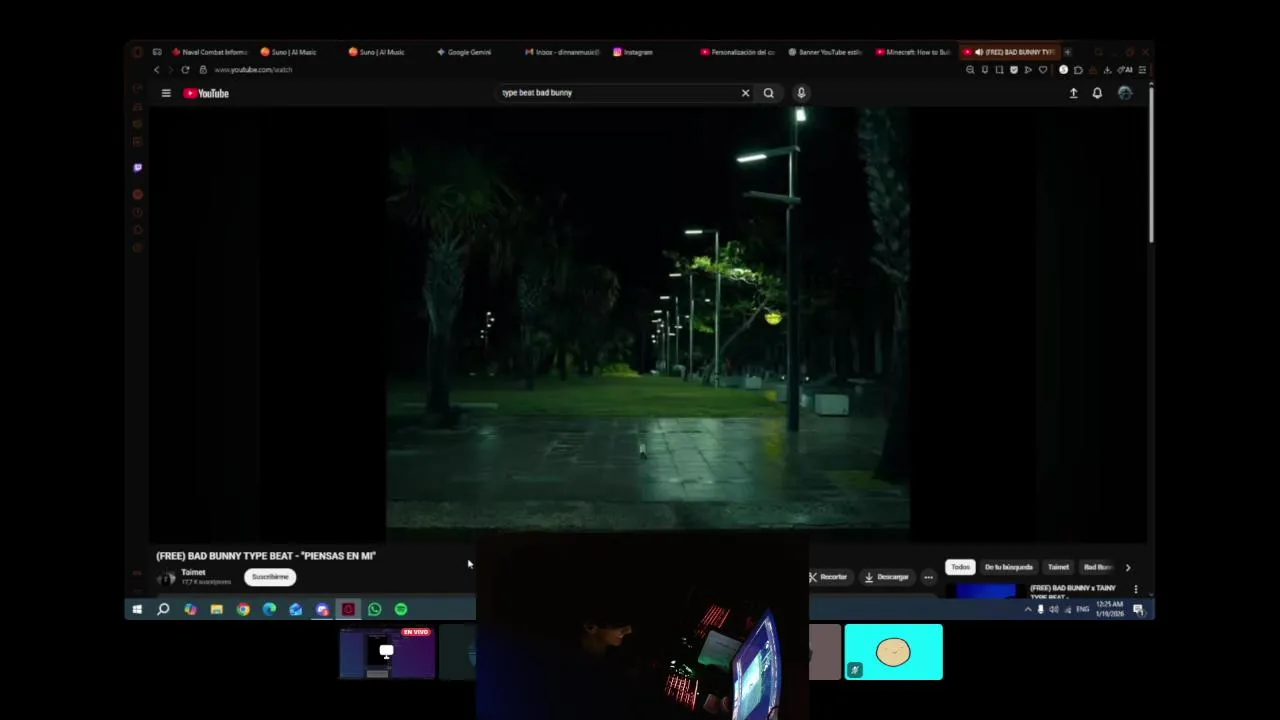The image size is (1280, 720).
Task: Click the Descargar button
Action: tap(887, 577)
